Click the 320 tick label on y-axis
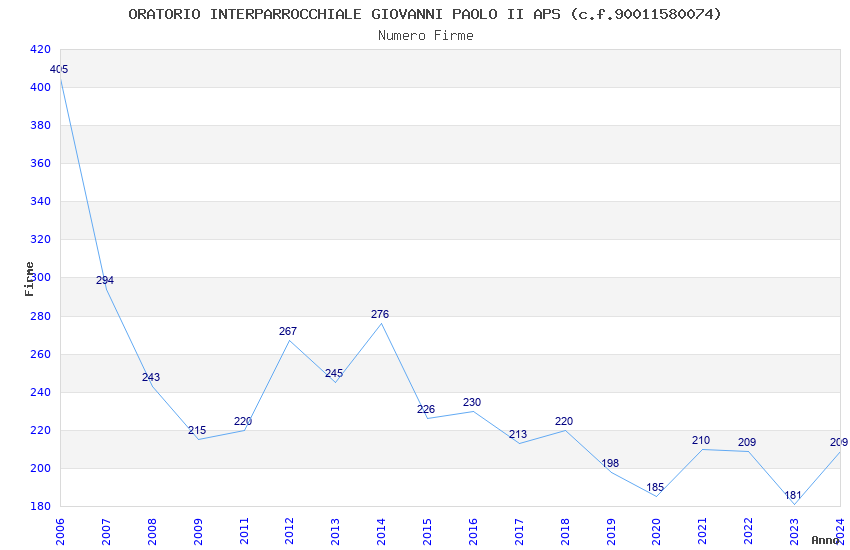Screen dimensions: 850x550 pos(40,239)
